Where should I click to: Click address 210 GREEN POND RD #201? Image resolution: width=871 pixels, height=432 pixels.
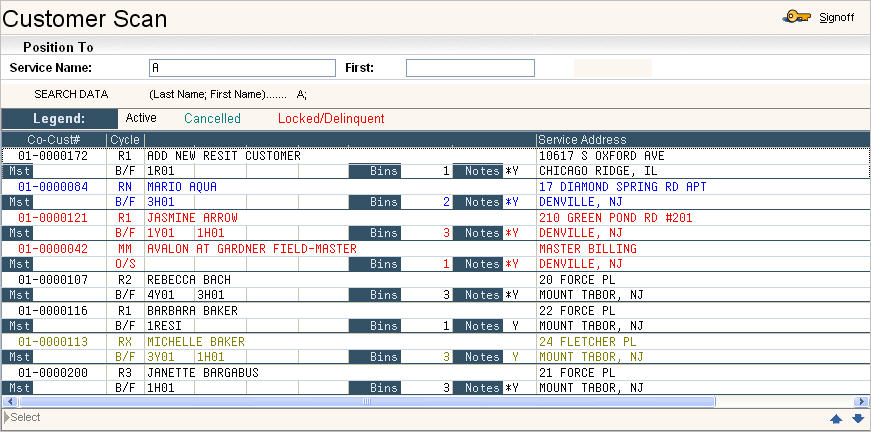(x=615, y=218)
